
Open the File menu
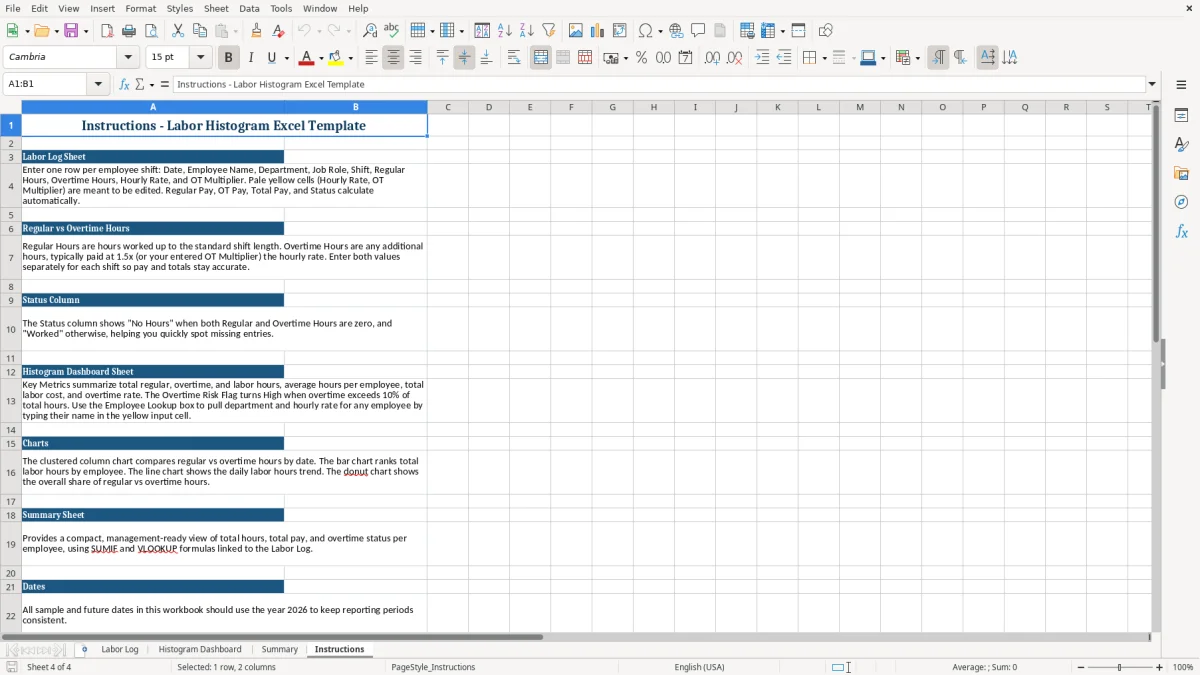coord(13,8)
